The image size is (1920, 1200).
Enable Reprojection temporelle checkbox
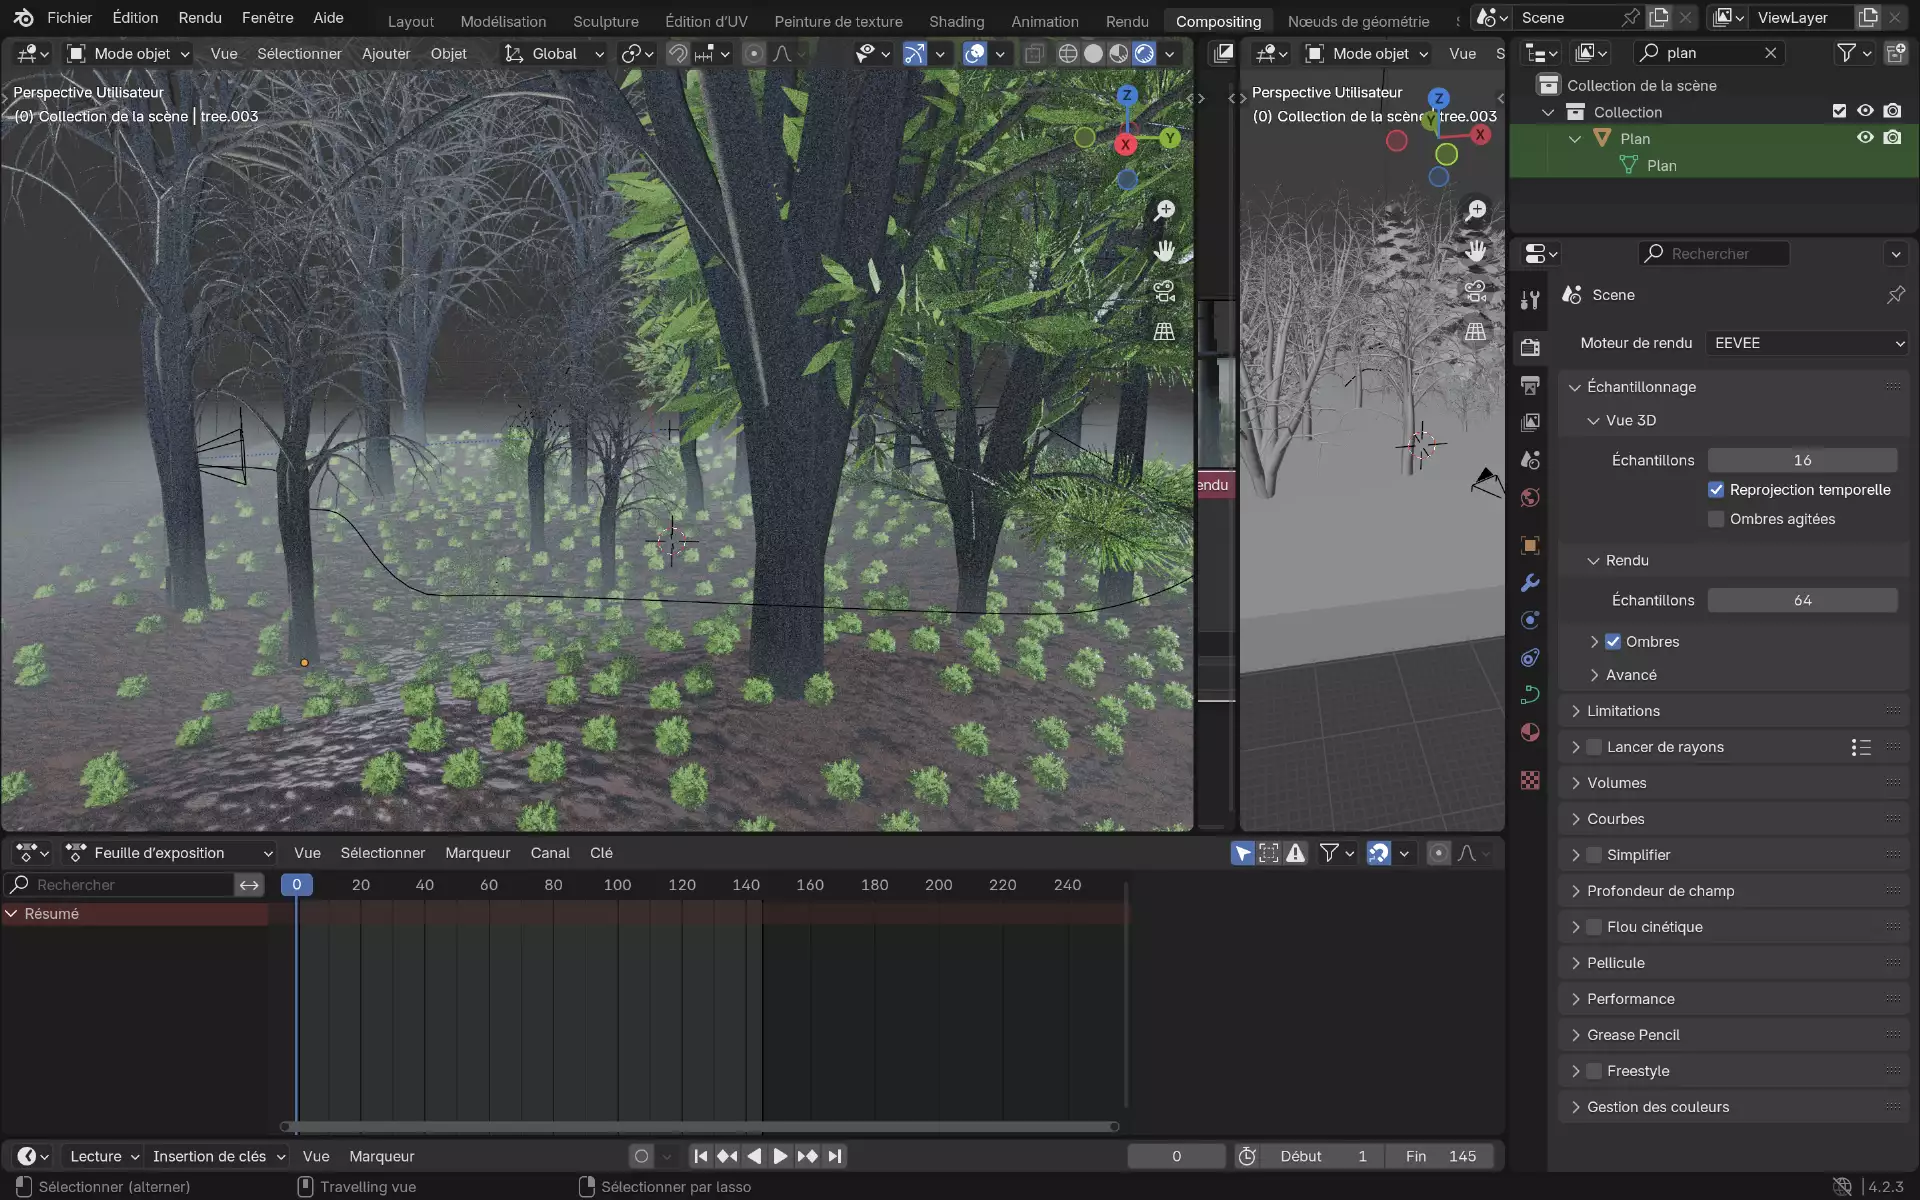(x=1716, y=490)
